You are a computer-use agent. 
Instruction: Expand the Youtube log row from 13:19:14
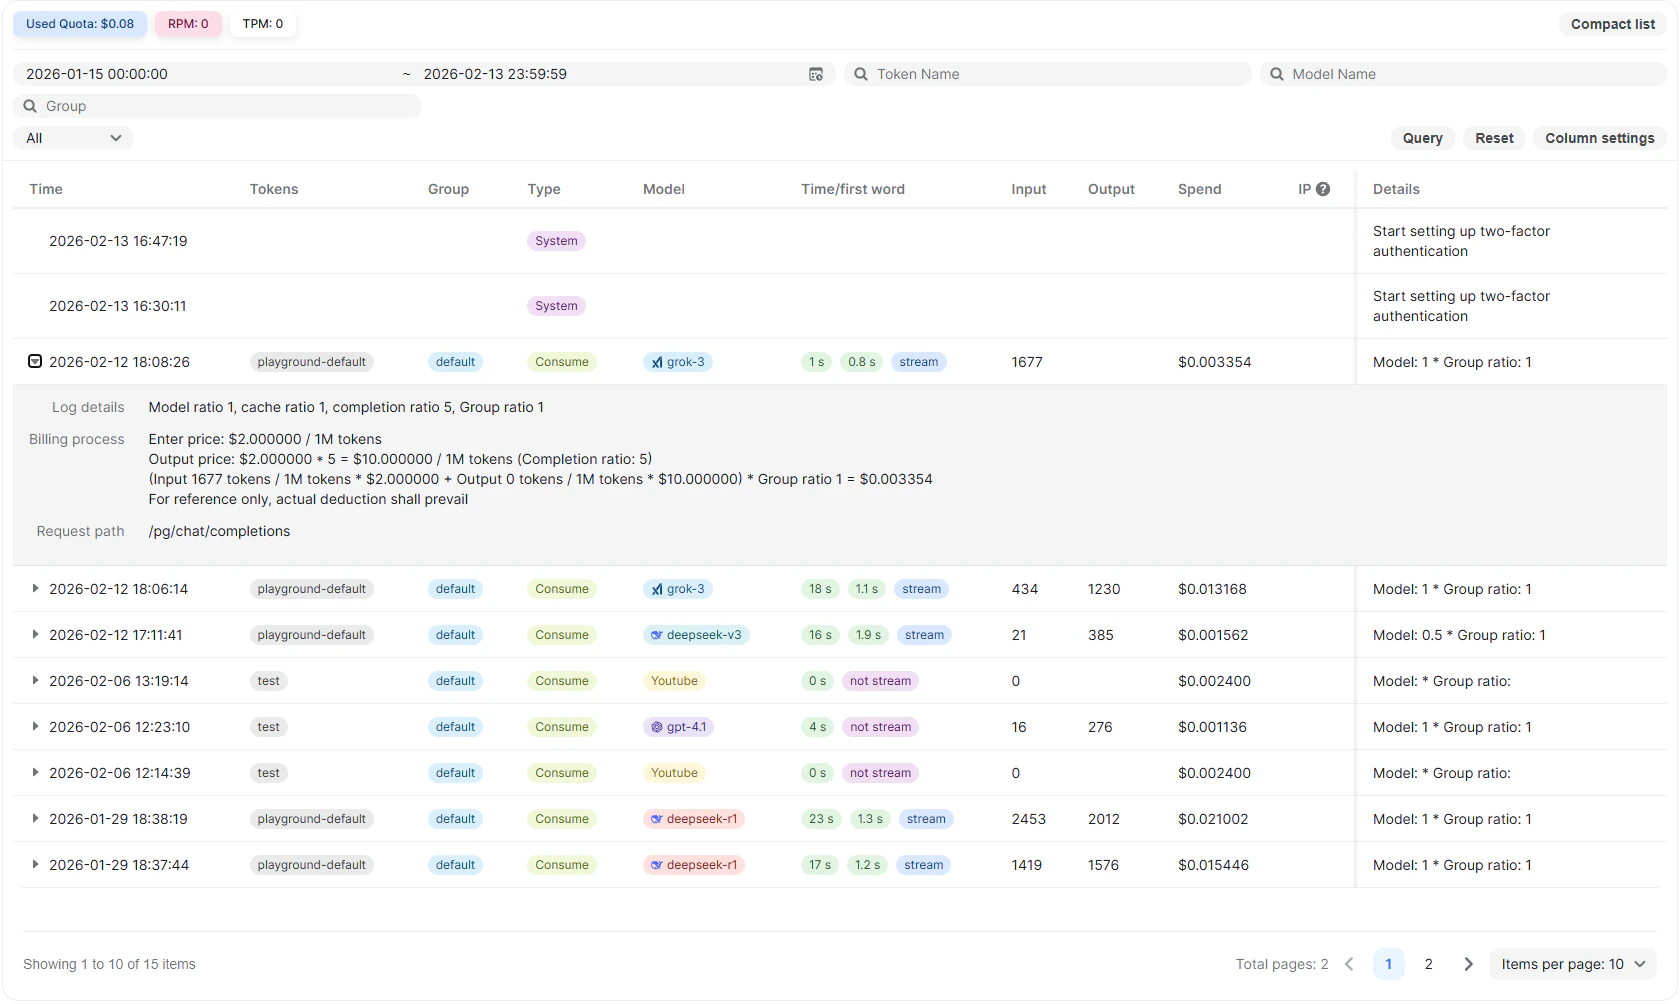coord(36,681)
